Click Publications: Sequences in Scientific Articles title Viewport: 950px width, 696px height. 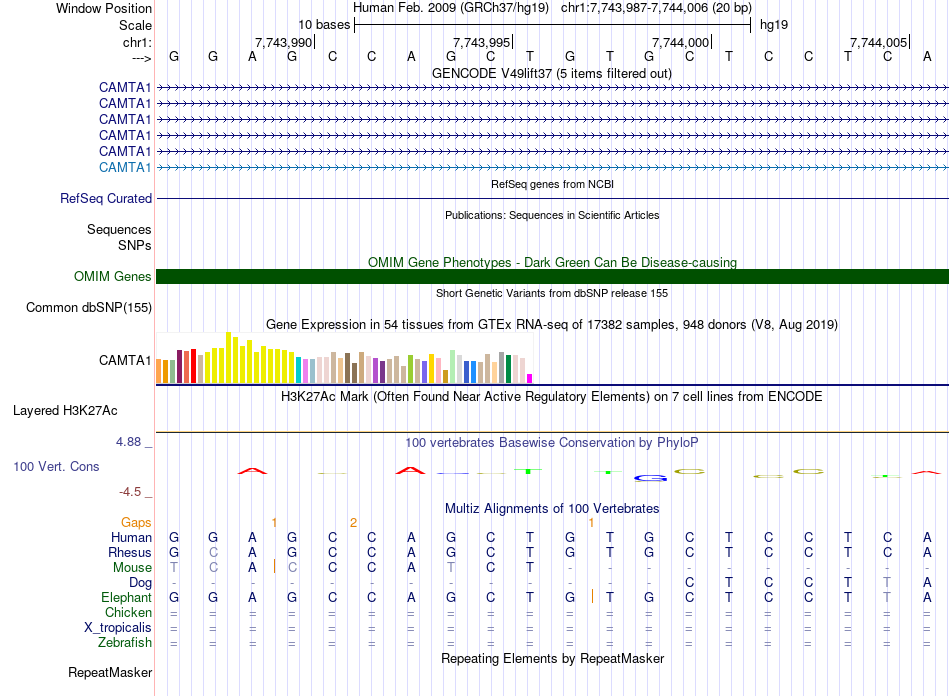tap(552, 215)
